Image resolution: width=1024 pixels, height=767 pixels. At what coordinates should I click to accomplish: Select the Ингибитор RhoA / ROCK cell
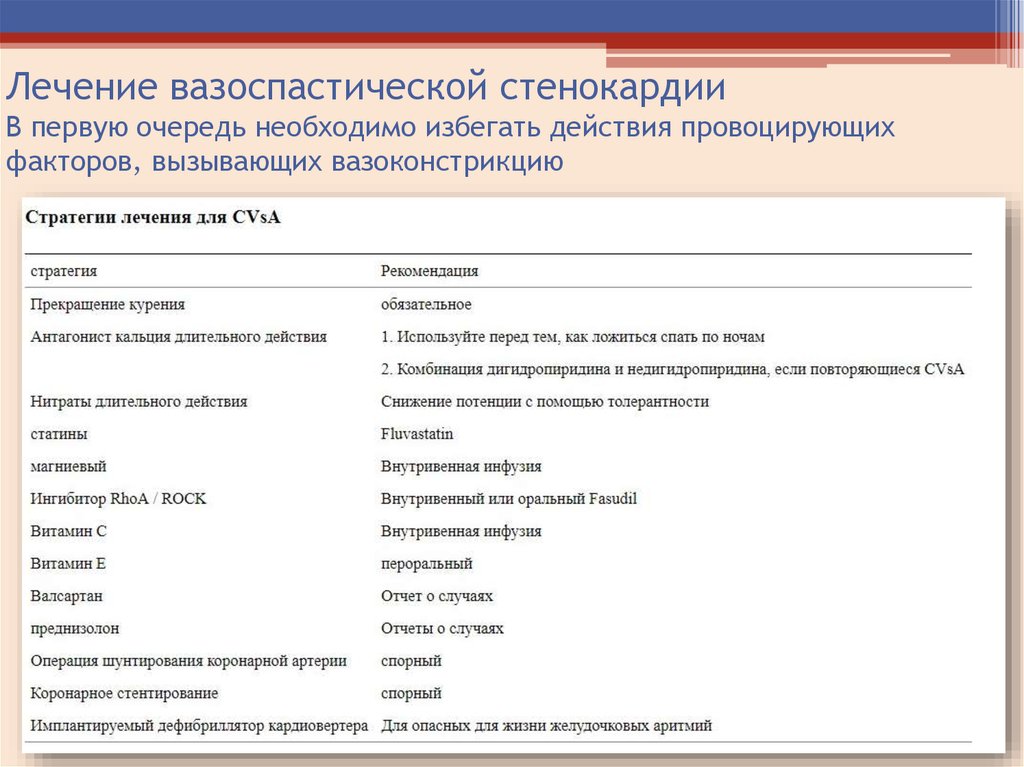click(119, 498)
